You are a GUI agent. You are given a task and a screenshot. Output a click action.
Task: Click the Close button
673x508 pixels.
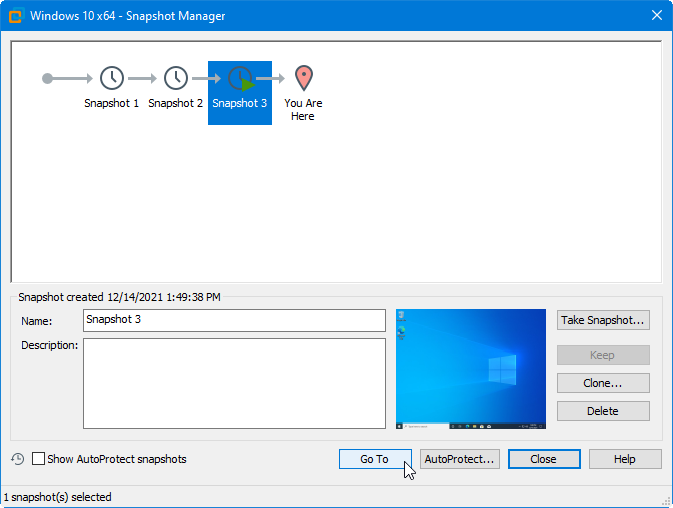(x=544, y=459)
